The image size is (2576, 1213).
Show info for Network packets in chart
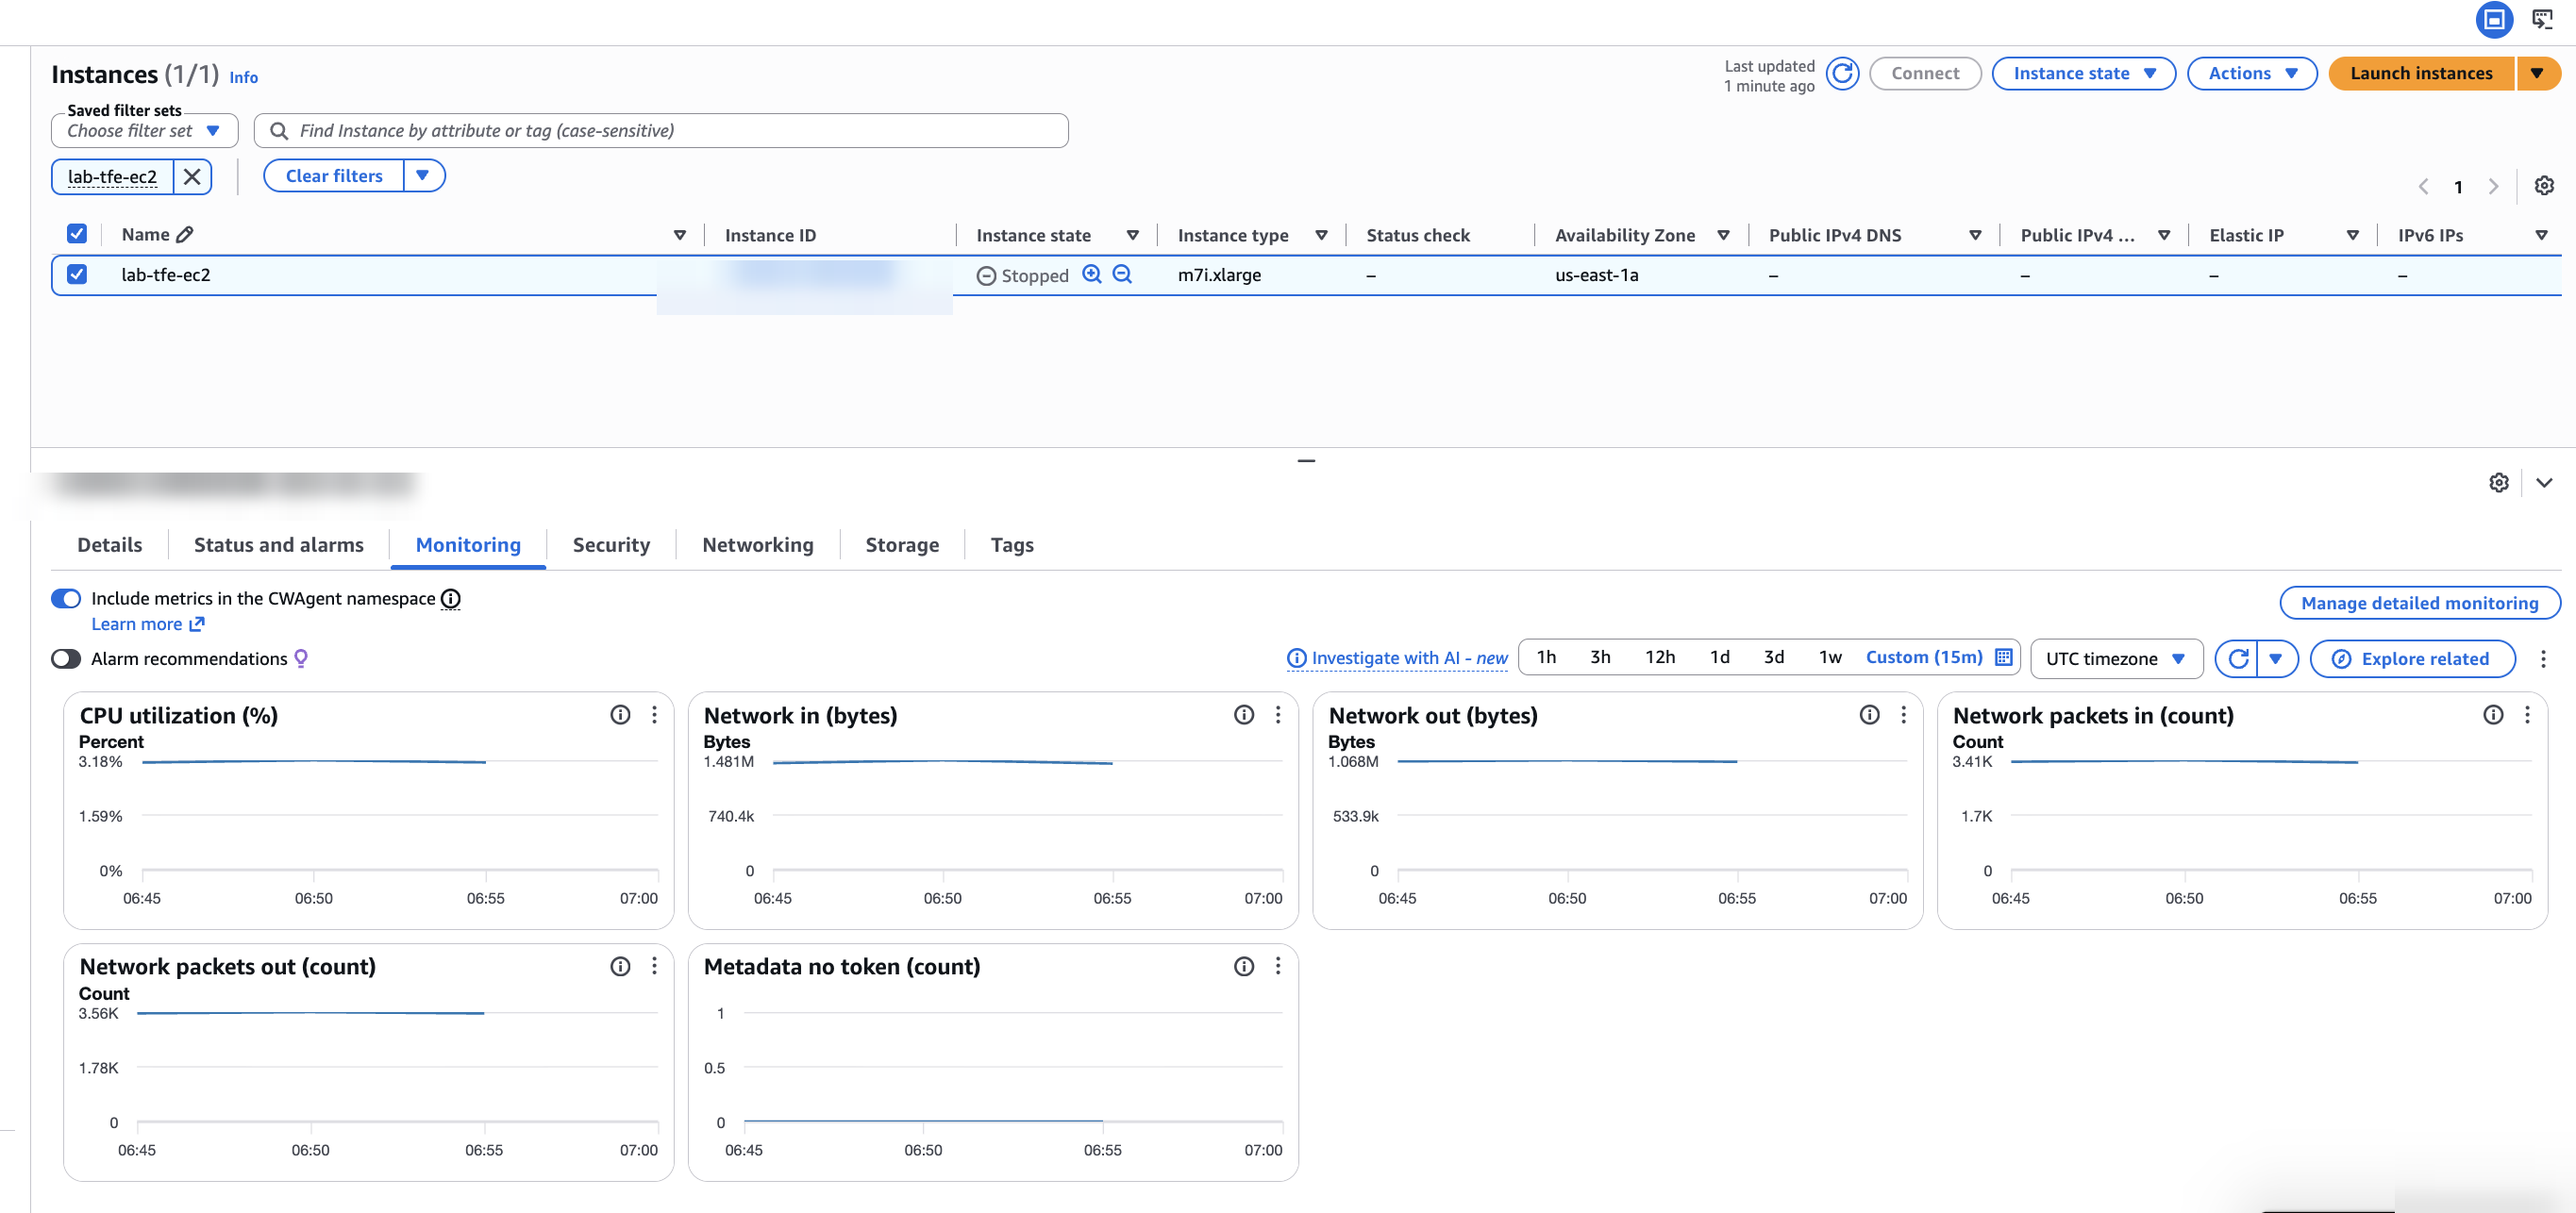(x=2493, y=715)
